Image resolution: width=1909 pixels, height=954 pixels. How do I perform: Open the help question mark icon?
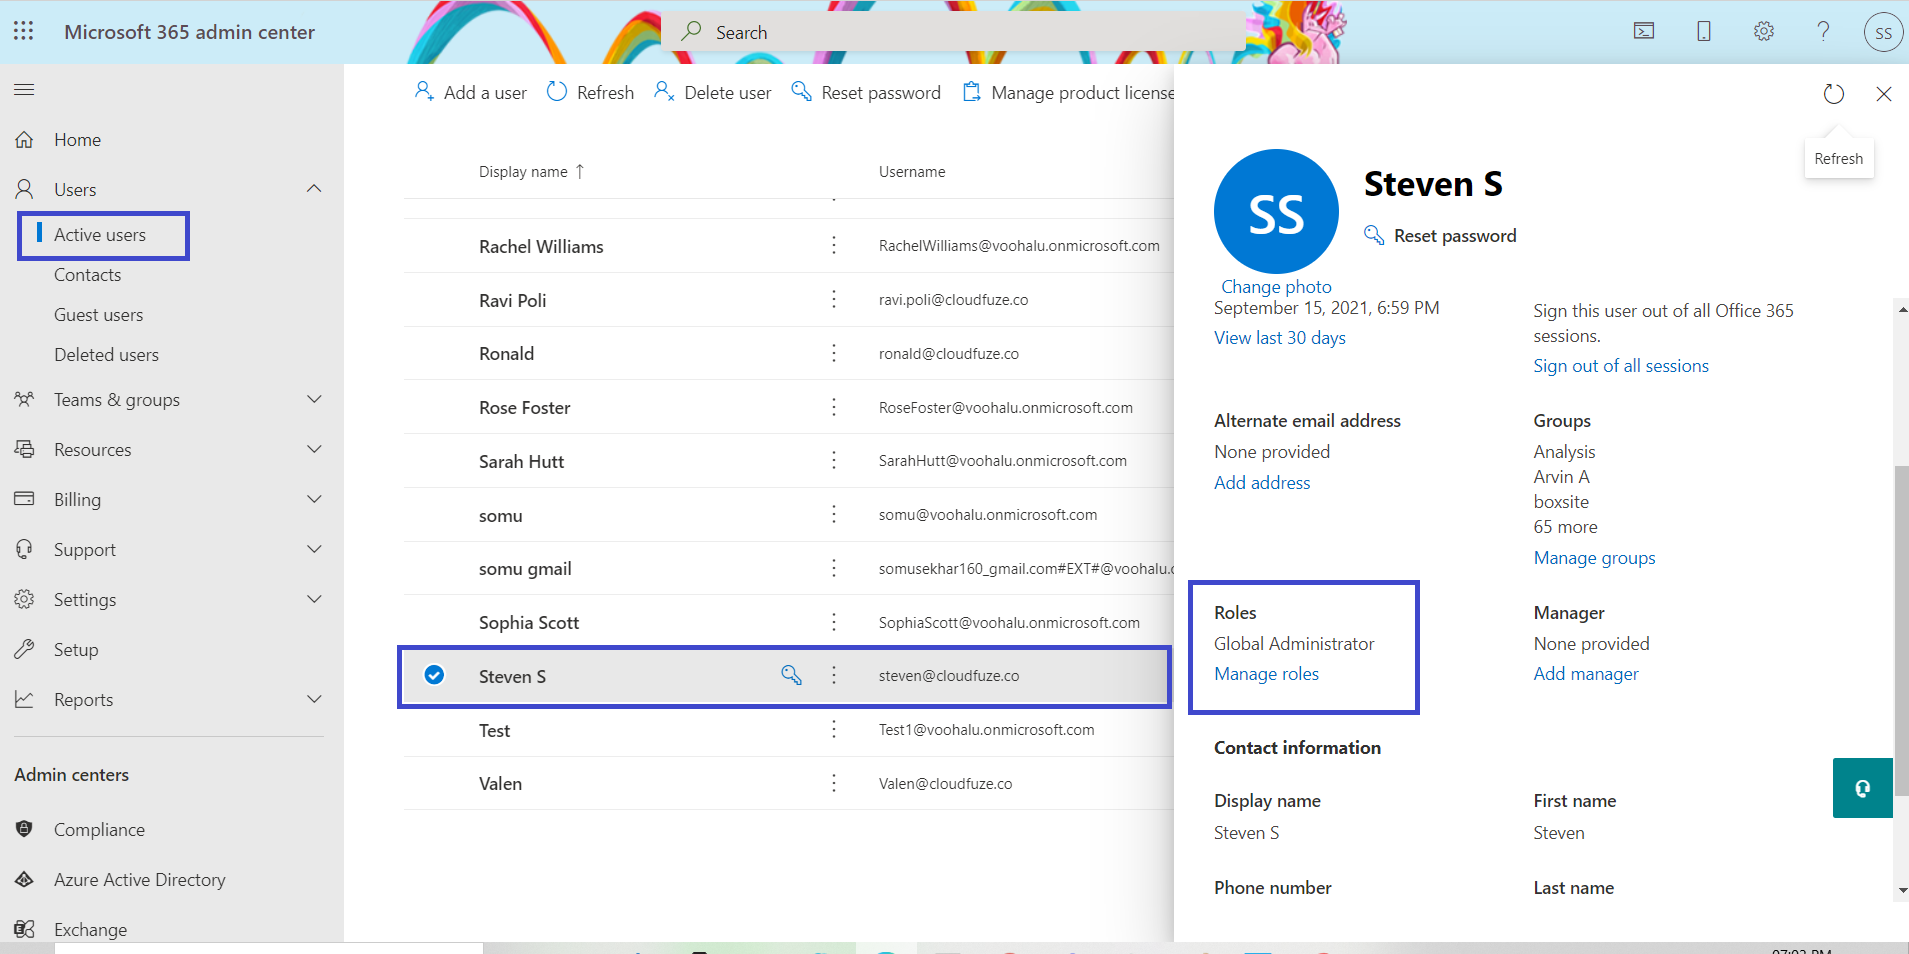point(1824,32)
